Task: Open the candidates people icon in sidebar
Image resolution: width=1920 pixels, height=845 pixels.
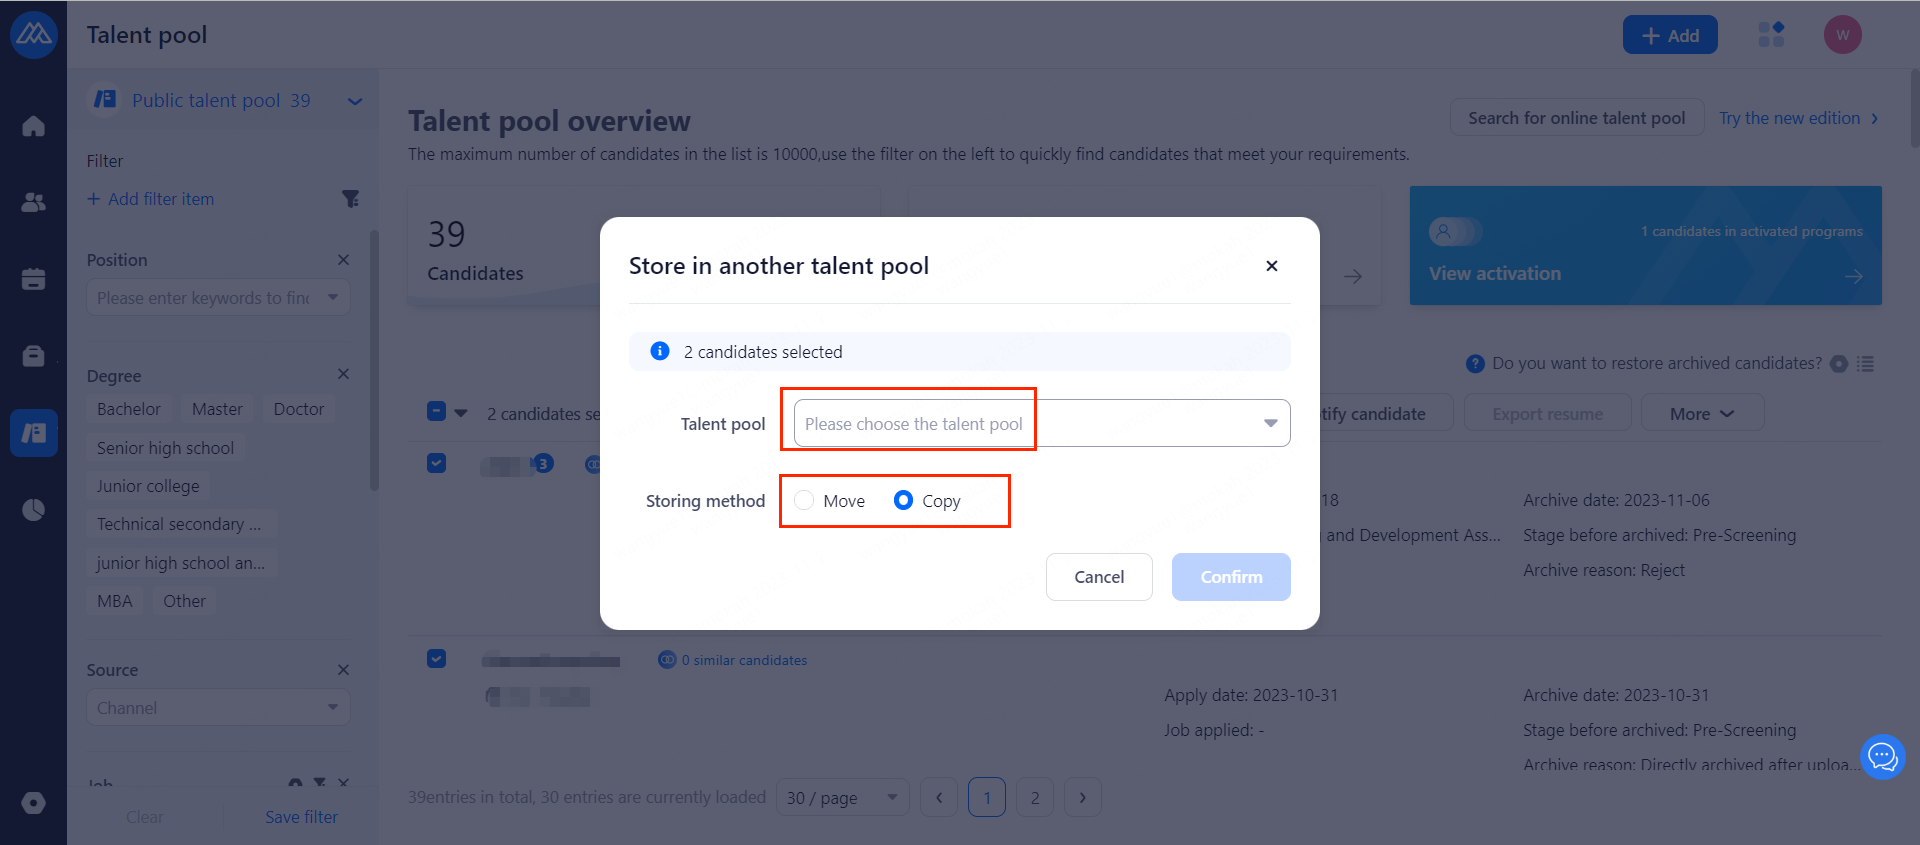Action: [33, 202]
